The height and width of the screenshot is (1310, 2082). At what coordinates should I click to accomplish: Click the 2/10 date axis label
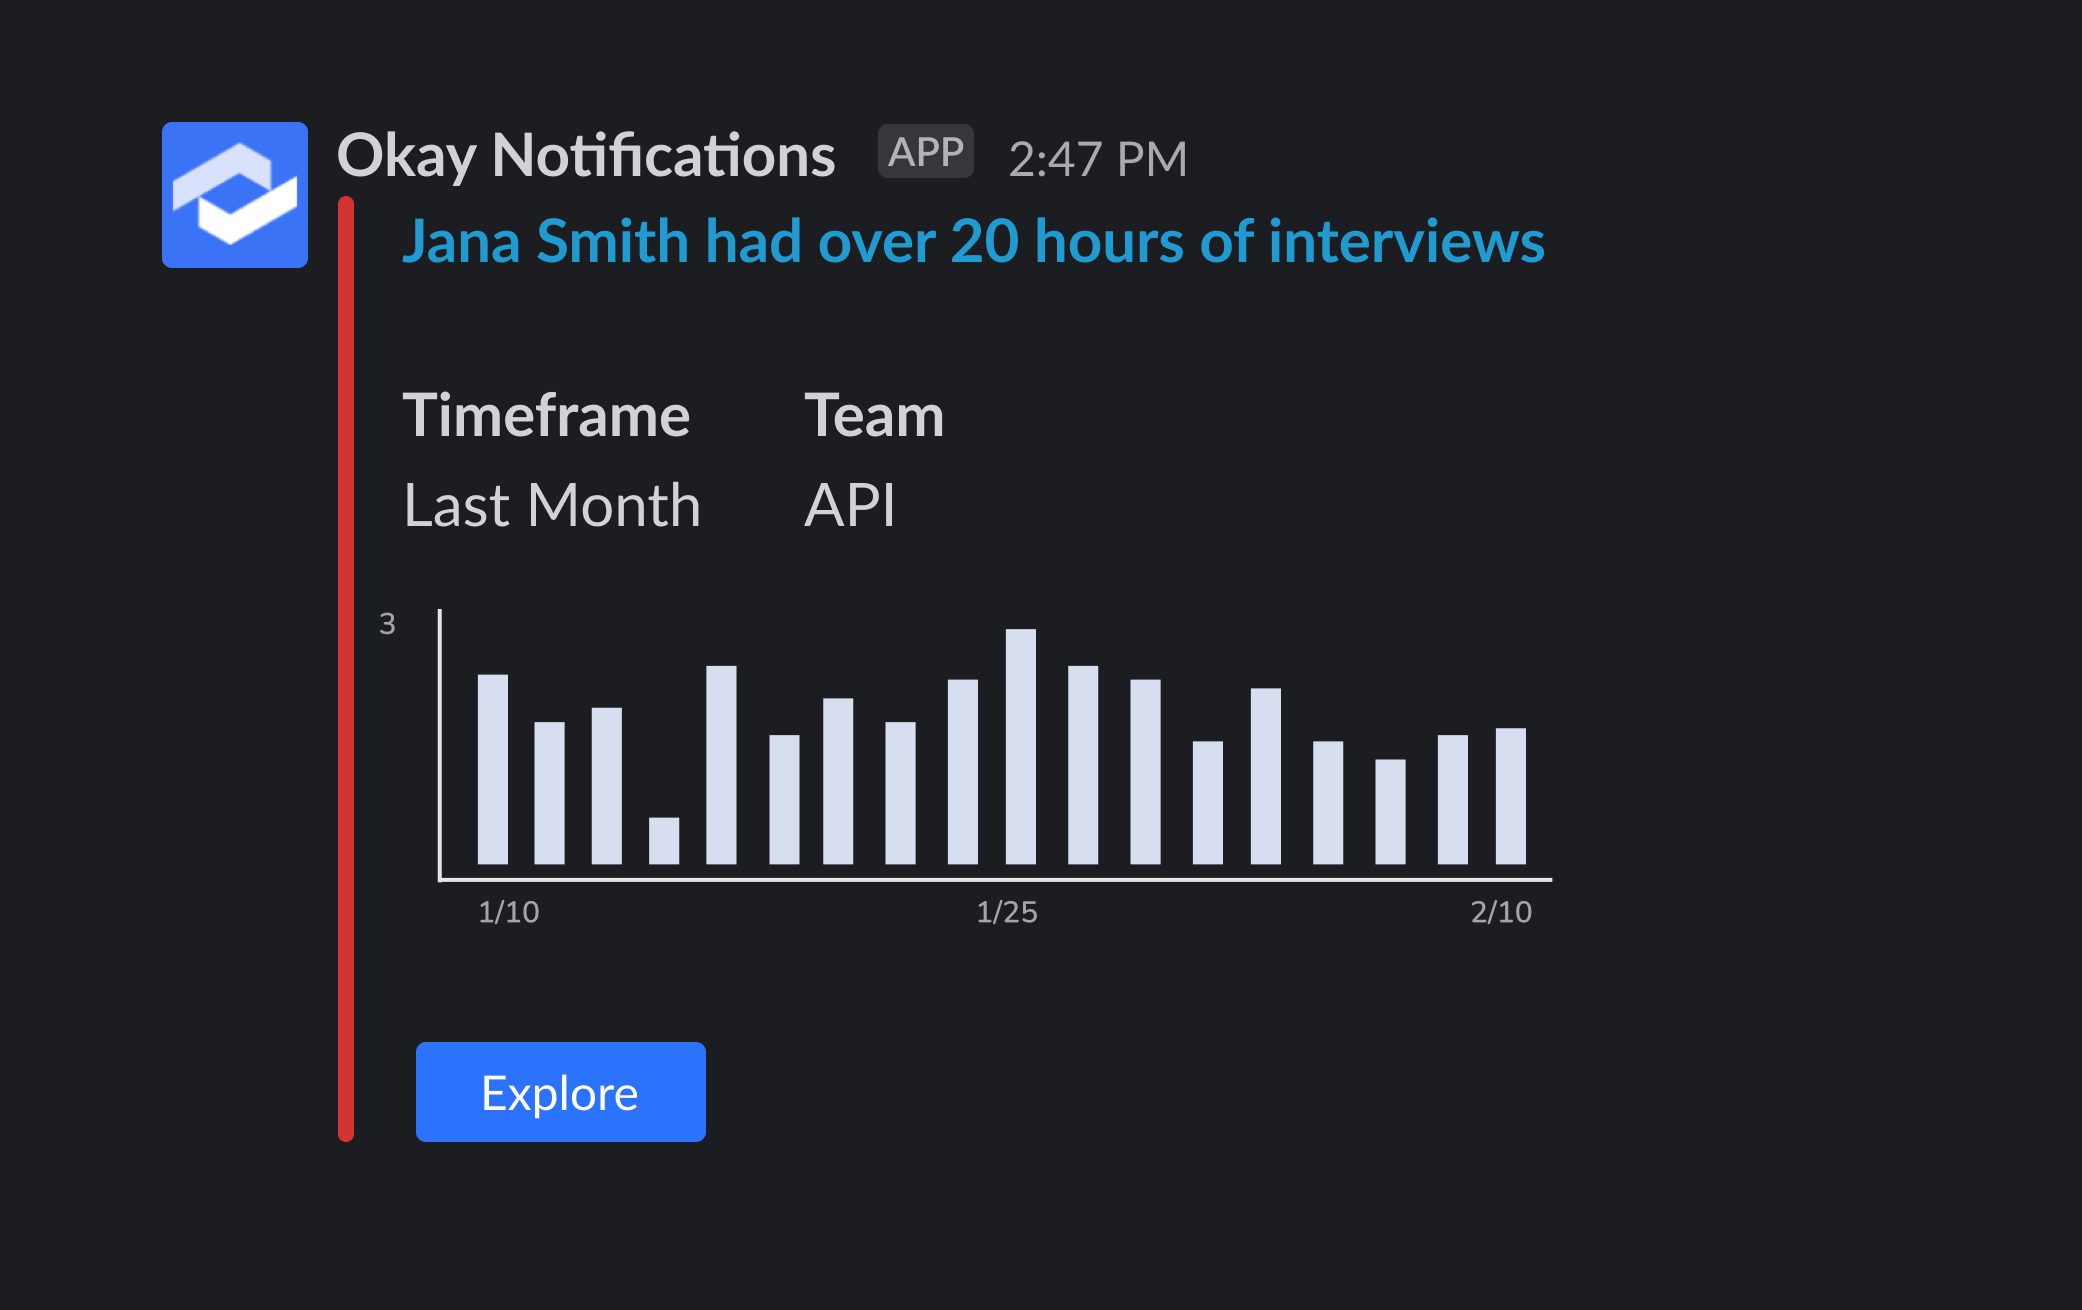[x=1500, y=912]
